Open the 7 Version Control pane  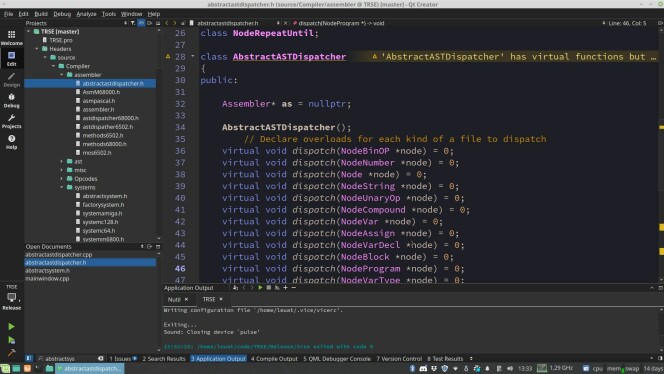(x=399, y=358)
